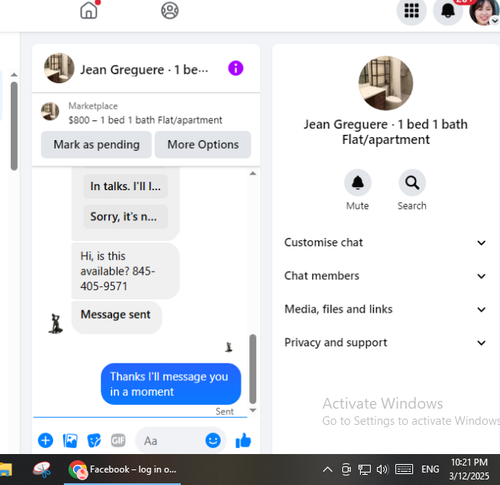Viewport: 500px width, 485px height.
Task: Open the Groups circle icon in top bar
Action: 170,10
